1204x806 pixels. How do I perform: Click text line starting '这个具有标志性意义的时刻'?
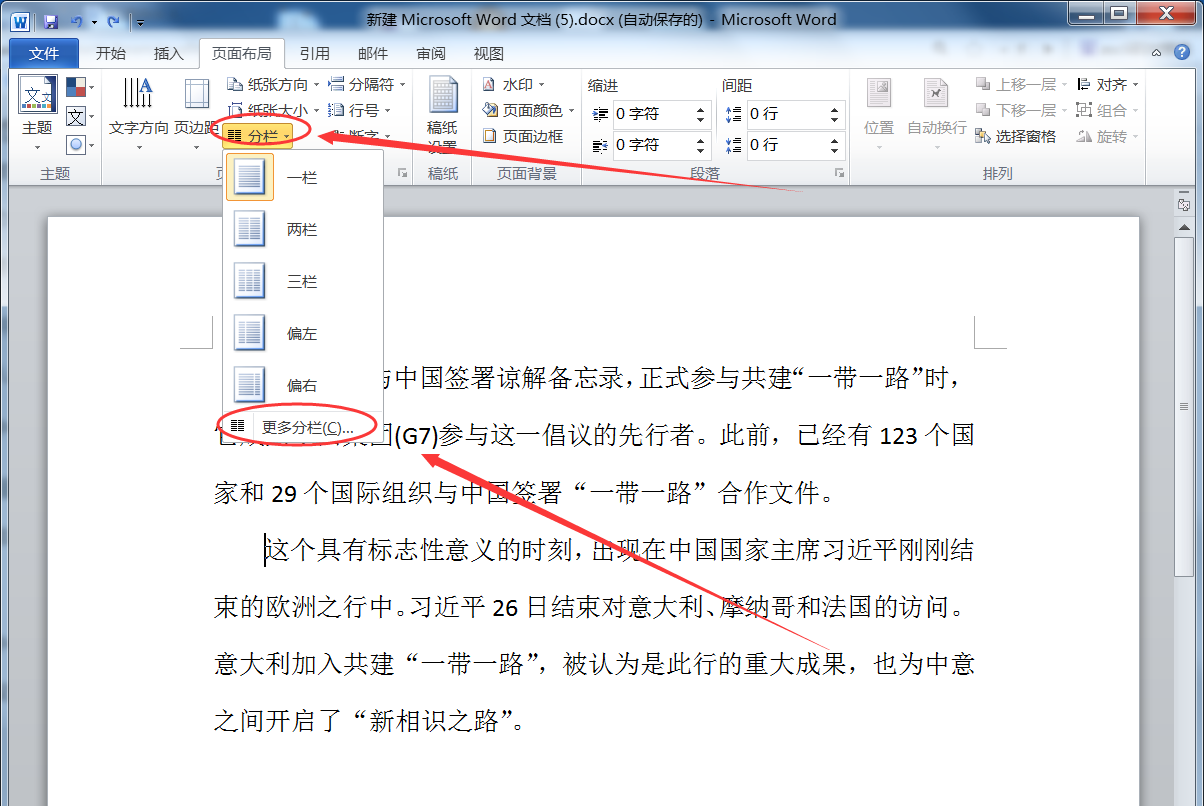(x=618, y=550)
